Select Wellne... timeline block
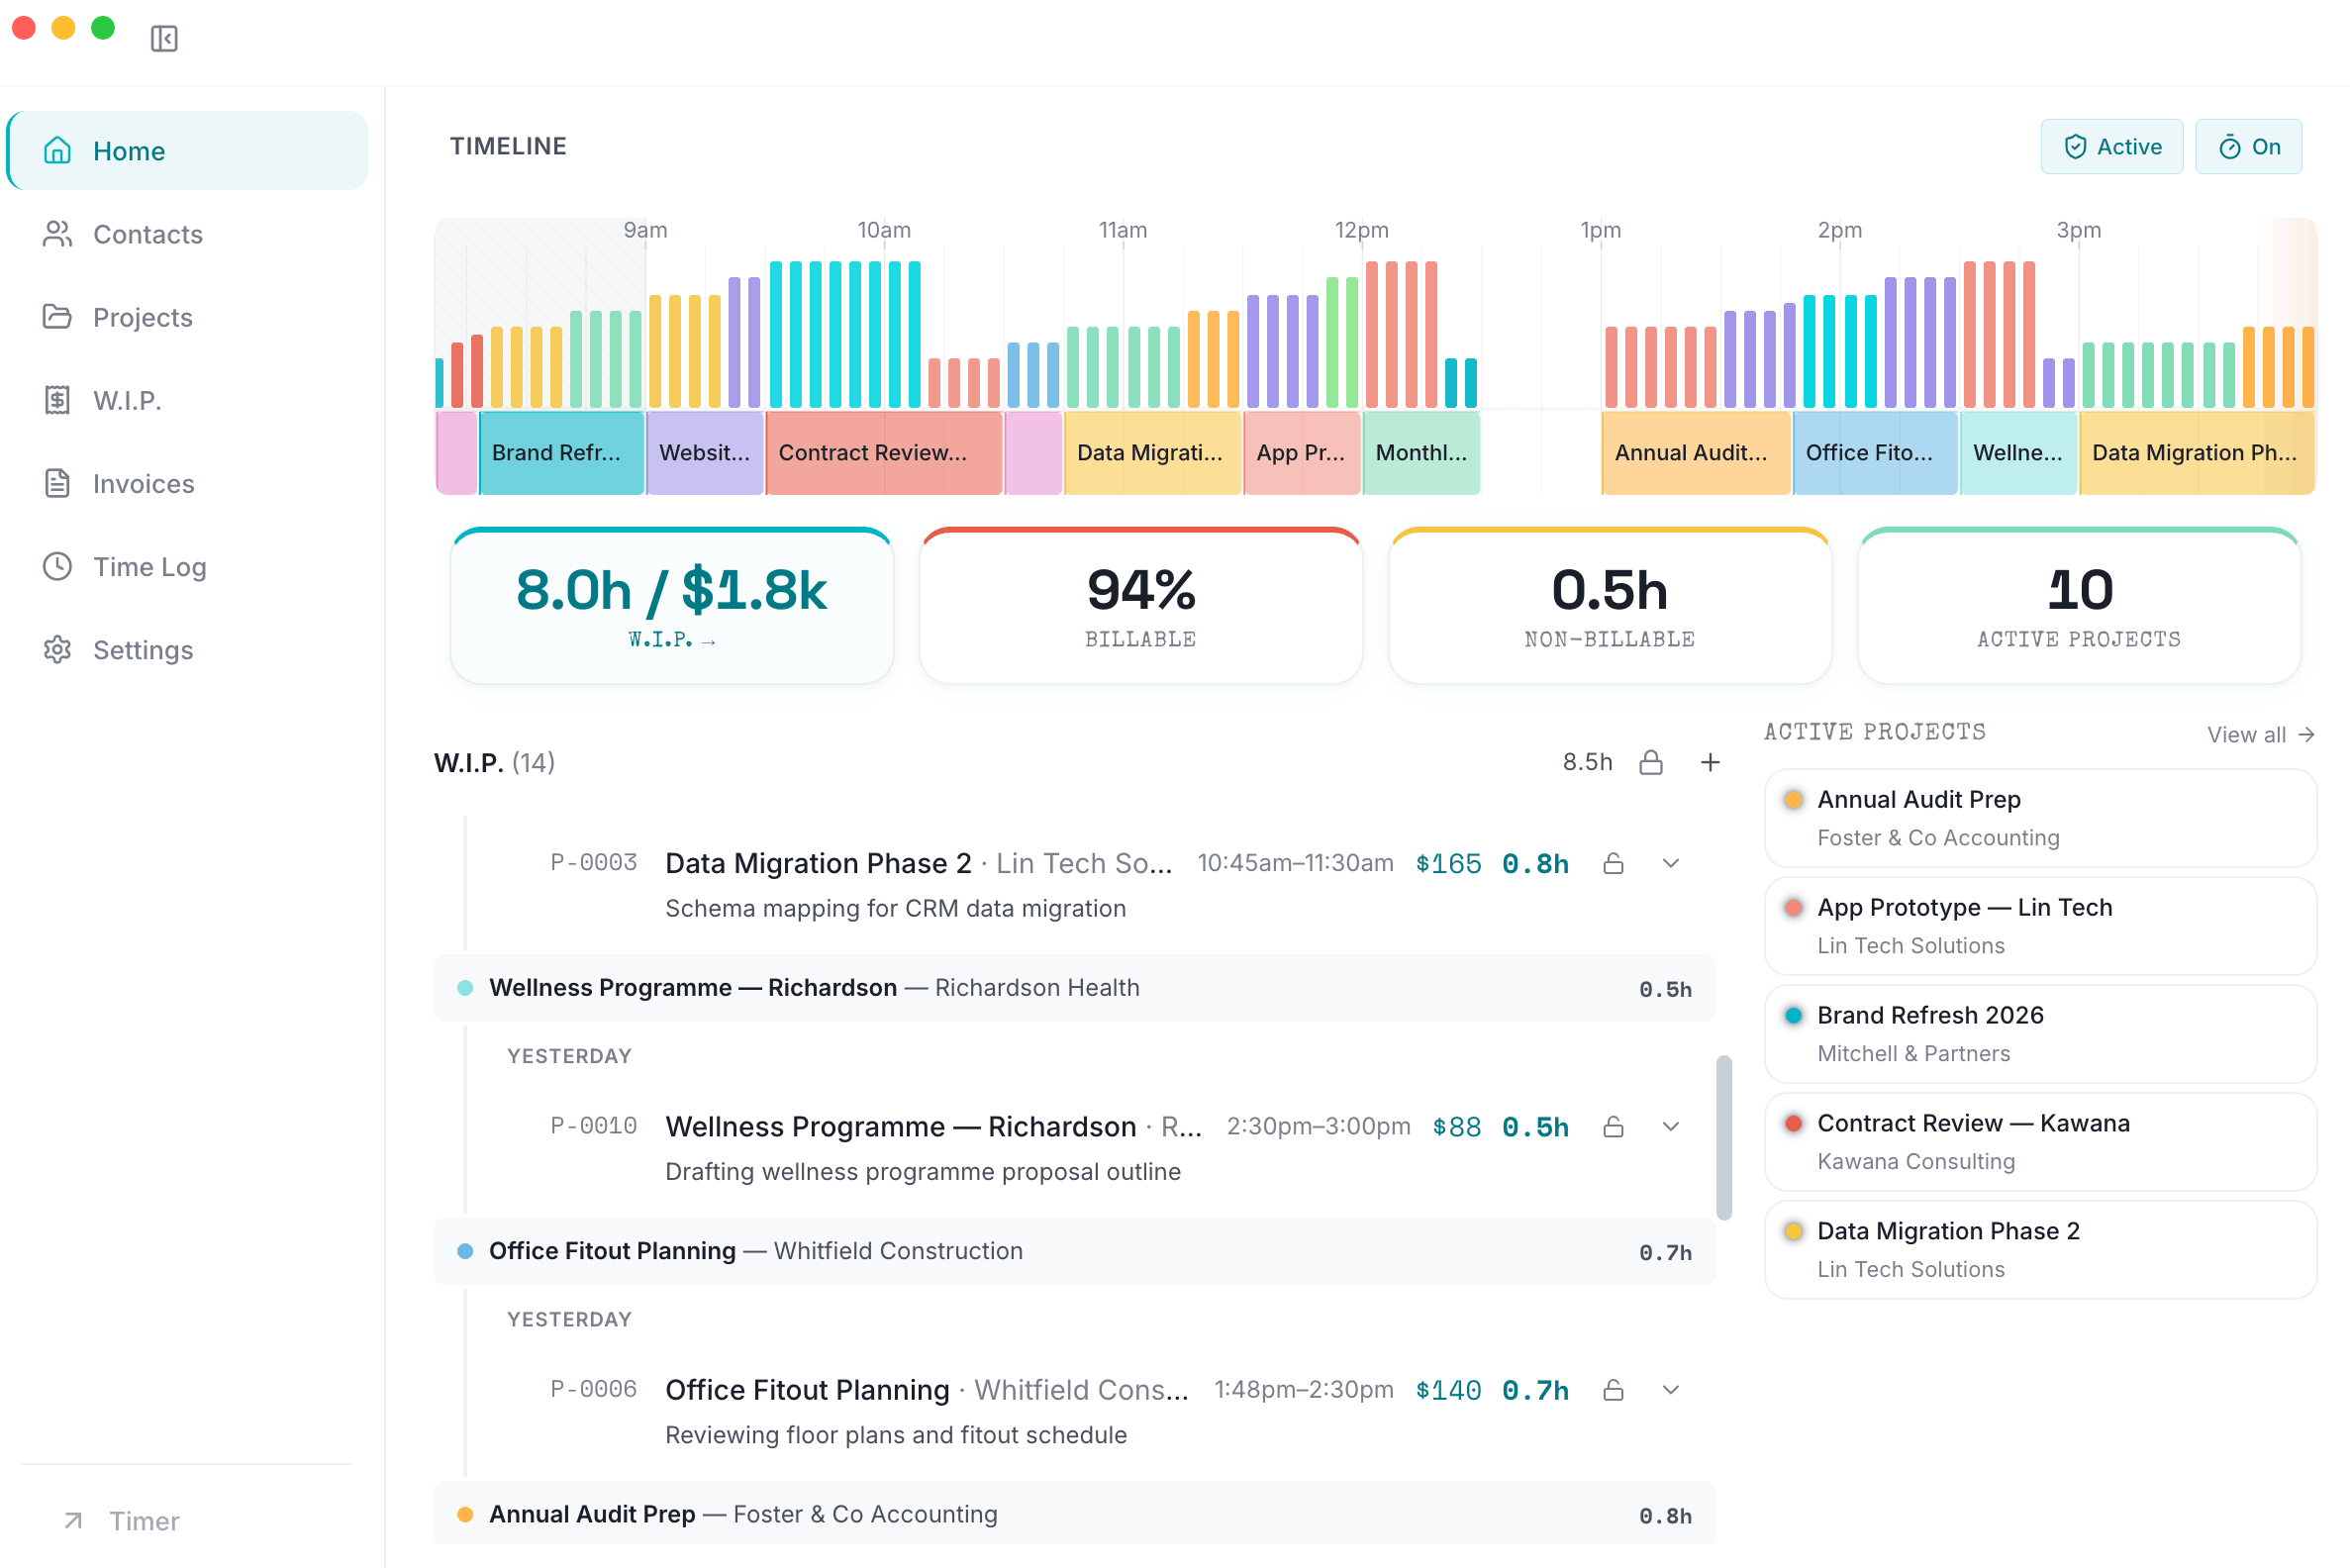 coord(2019,453)
